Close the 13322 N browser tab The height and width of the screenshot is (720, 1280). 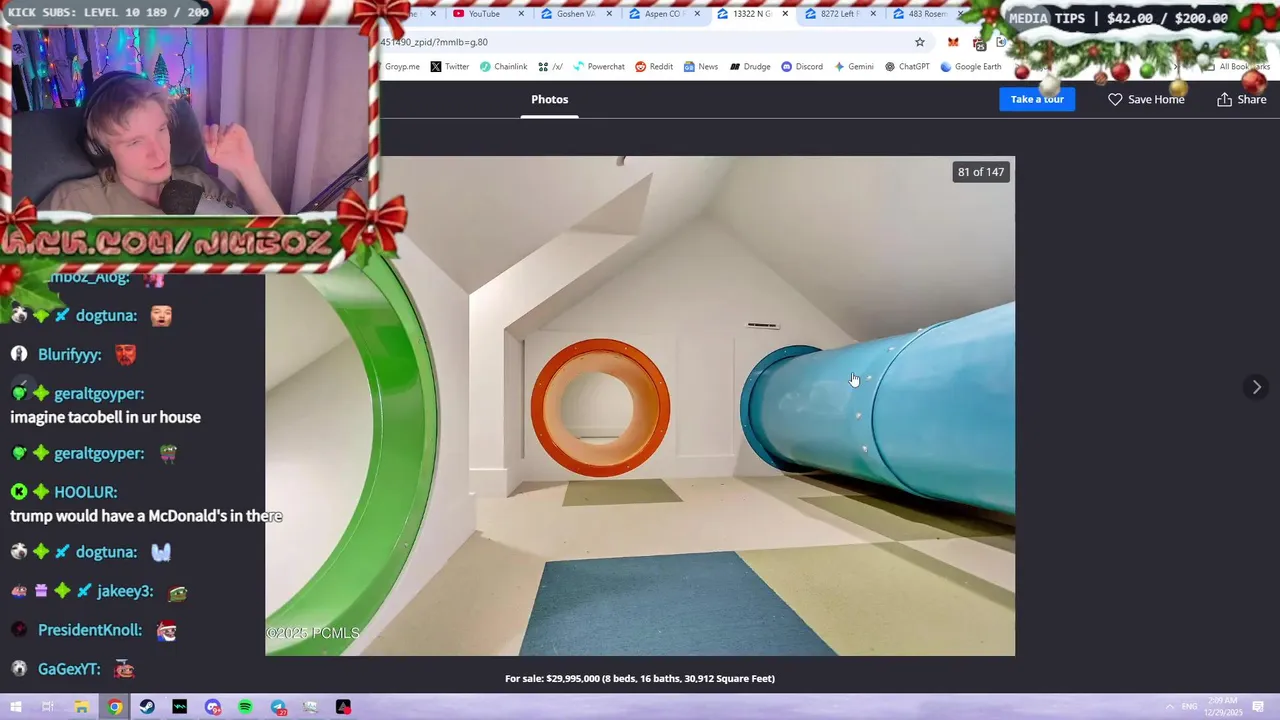tap(785, 14)
